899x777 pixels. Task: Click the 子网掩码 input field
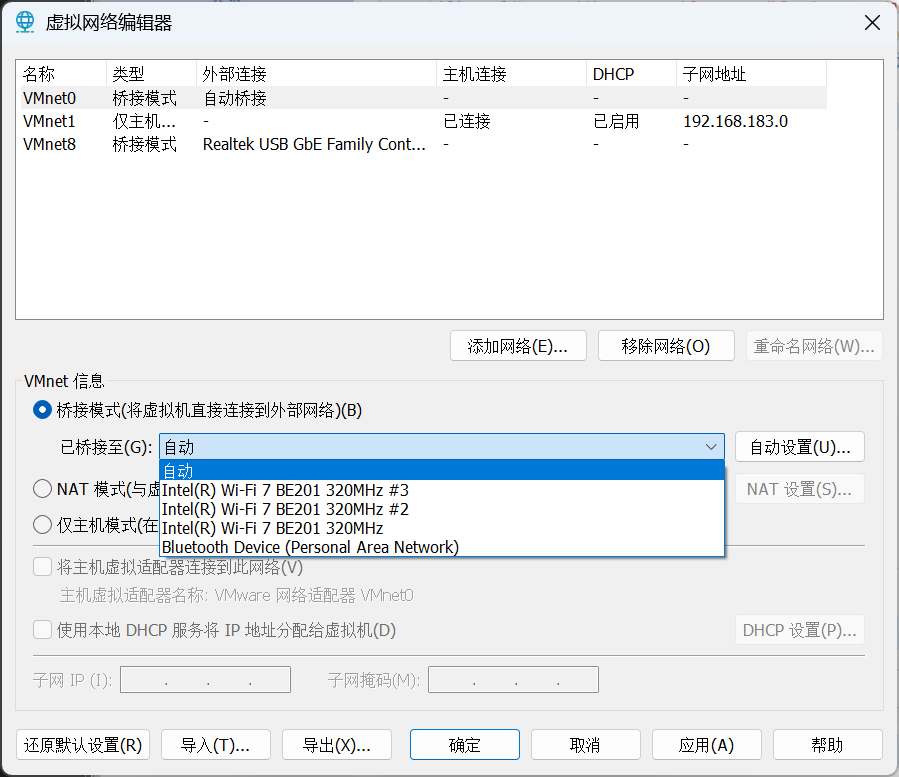pos(513,680)
